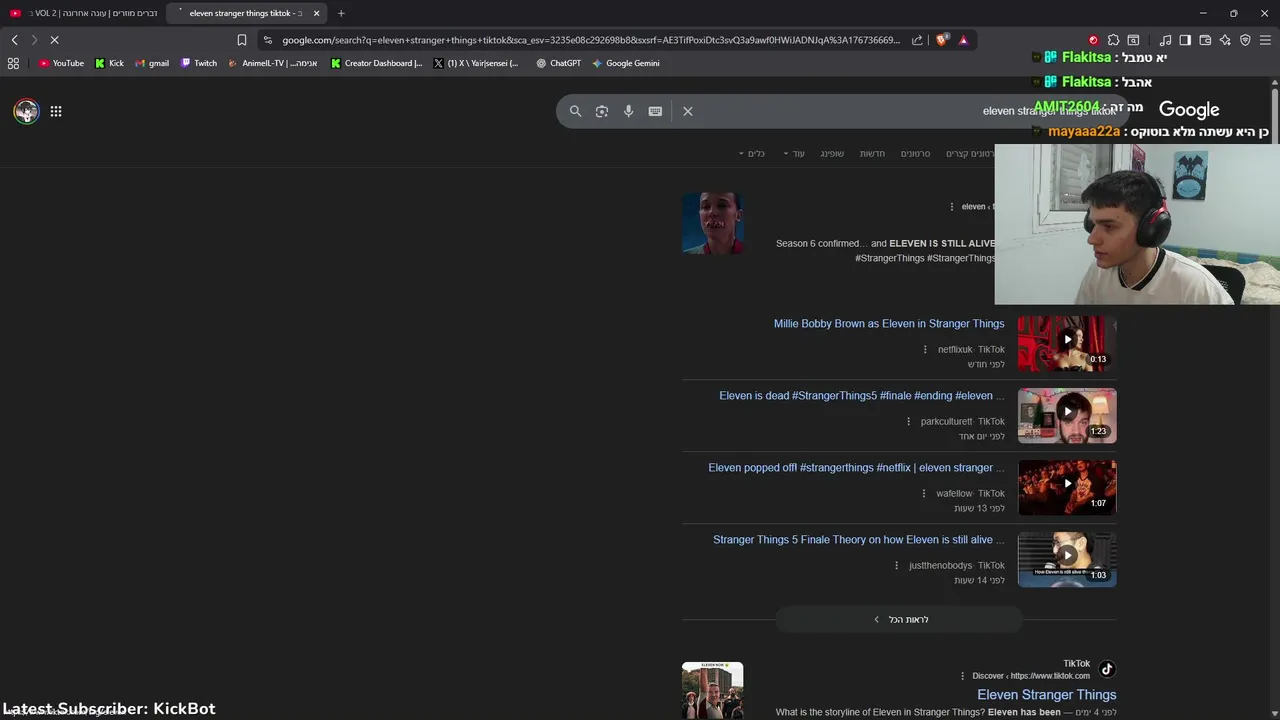Screen dimensions: 1280x720
Task: Switch to the סרטונים videos filter
Action: 915,153
